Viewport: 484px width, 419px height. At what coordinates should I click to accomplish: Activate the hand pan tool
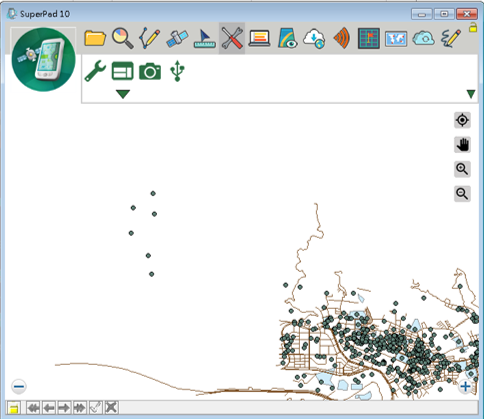[462, 145]
